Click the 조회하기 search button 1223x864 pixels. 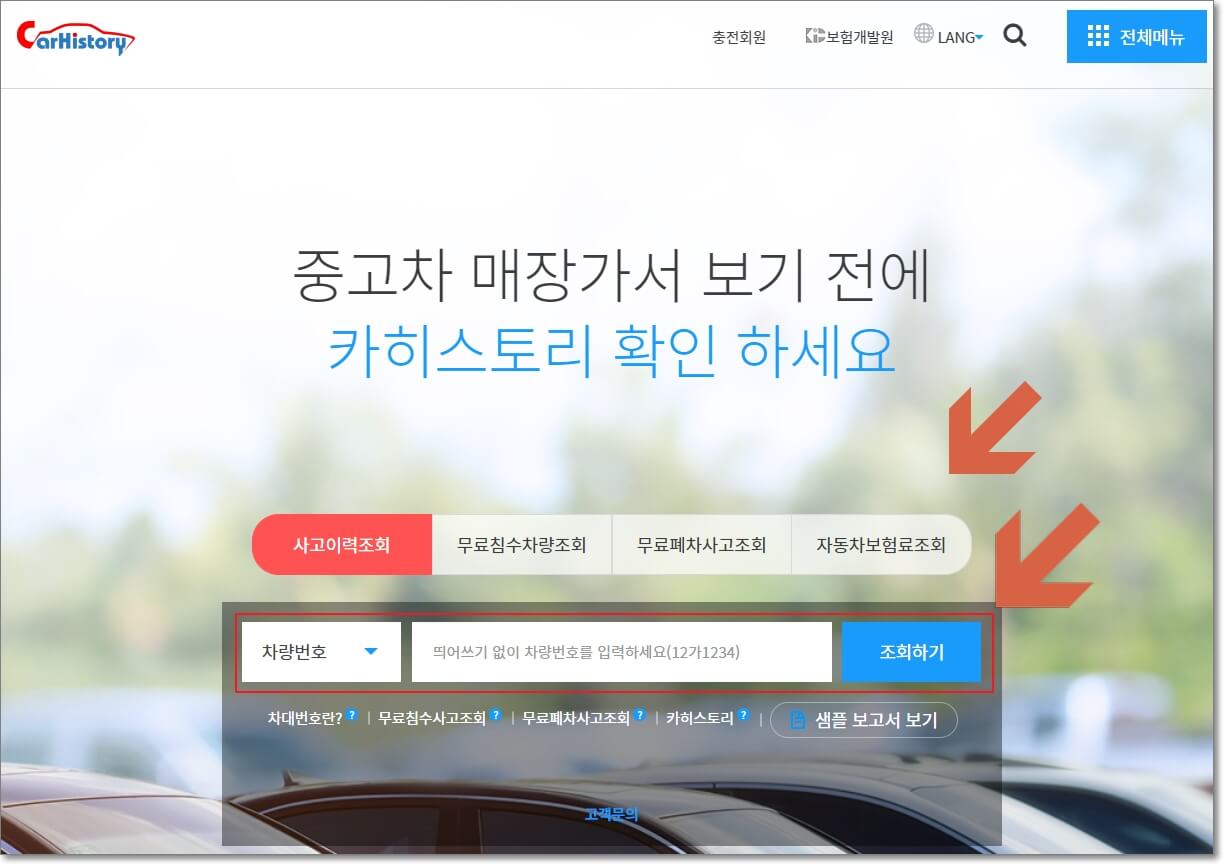[911, 652]
